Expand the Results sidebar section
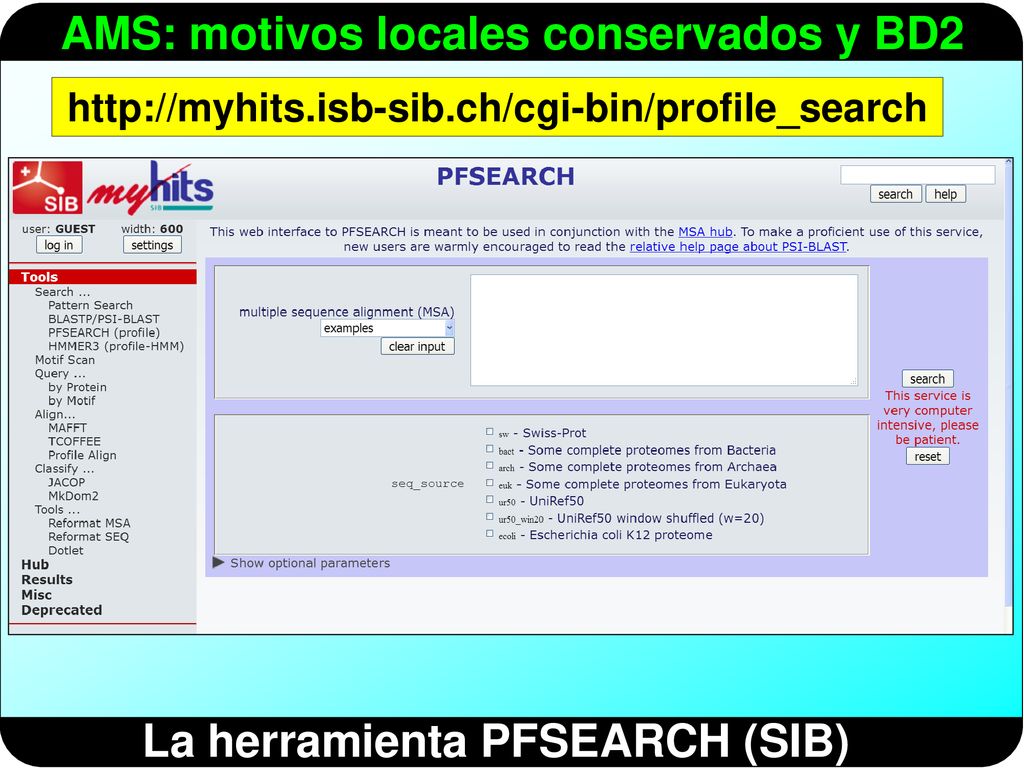Screen dimensions: 1024x768 tap(47, 579)
